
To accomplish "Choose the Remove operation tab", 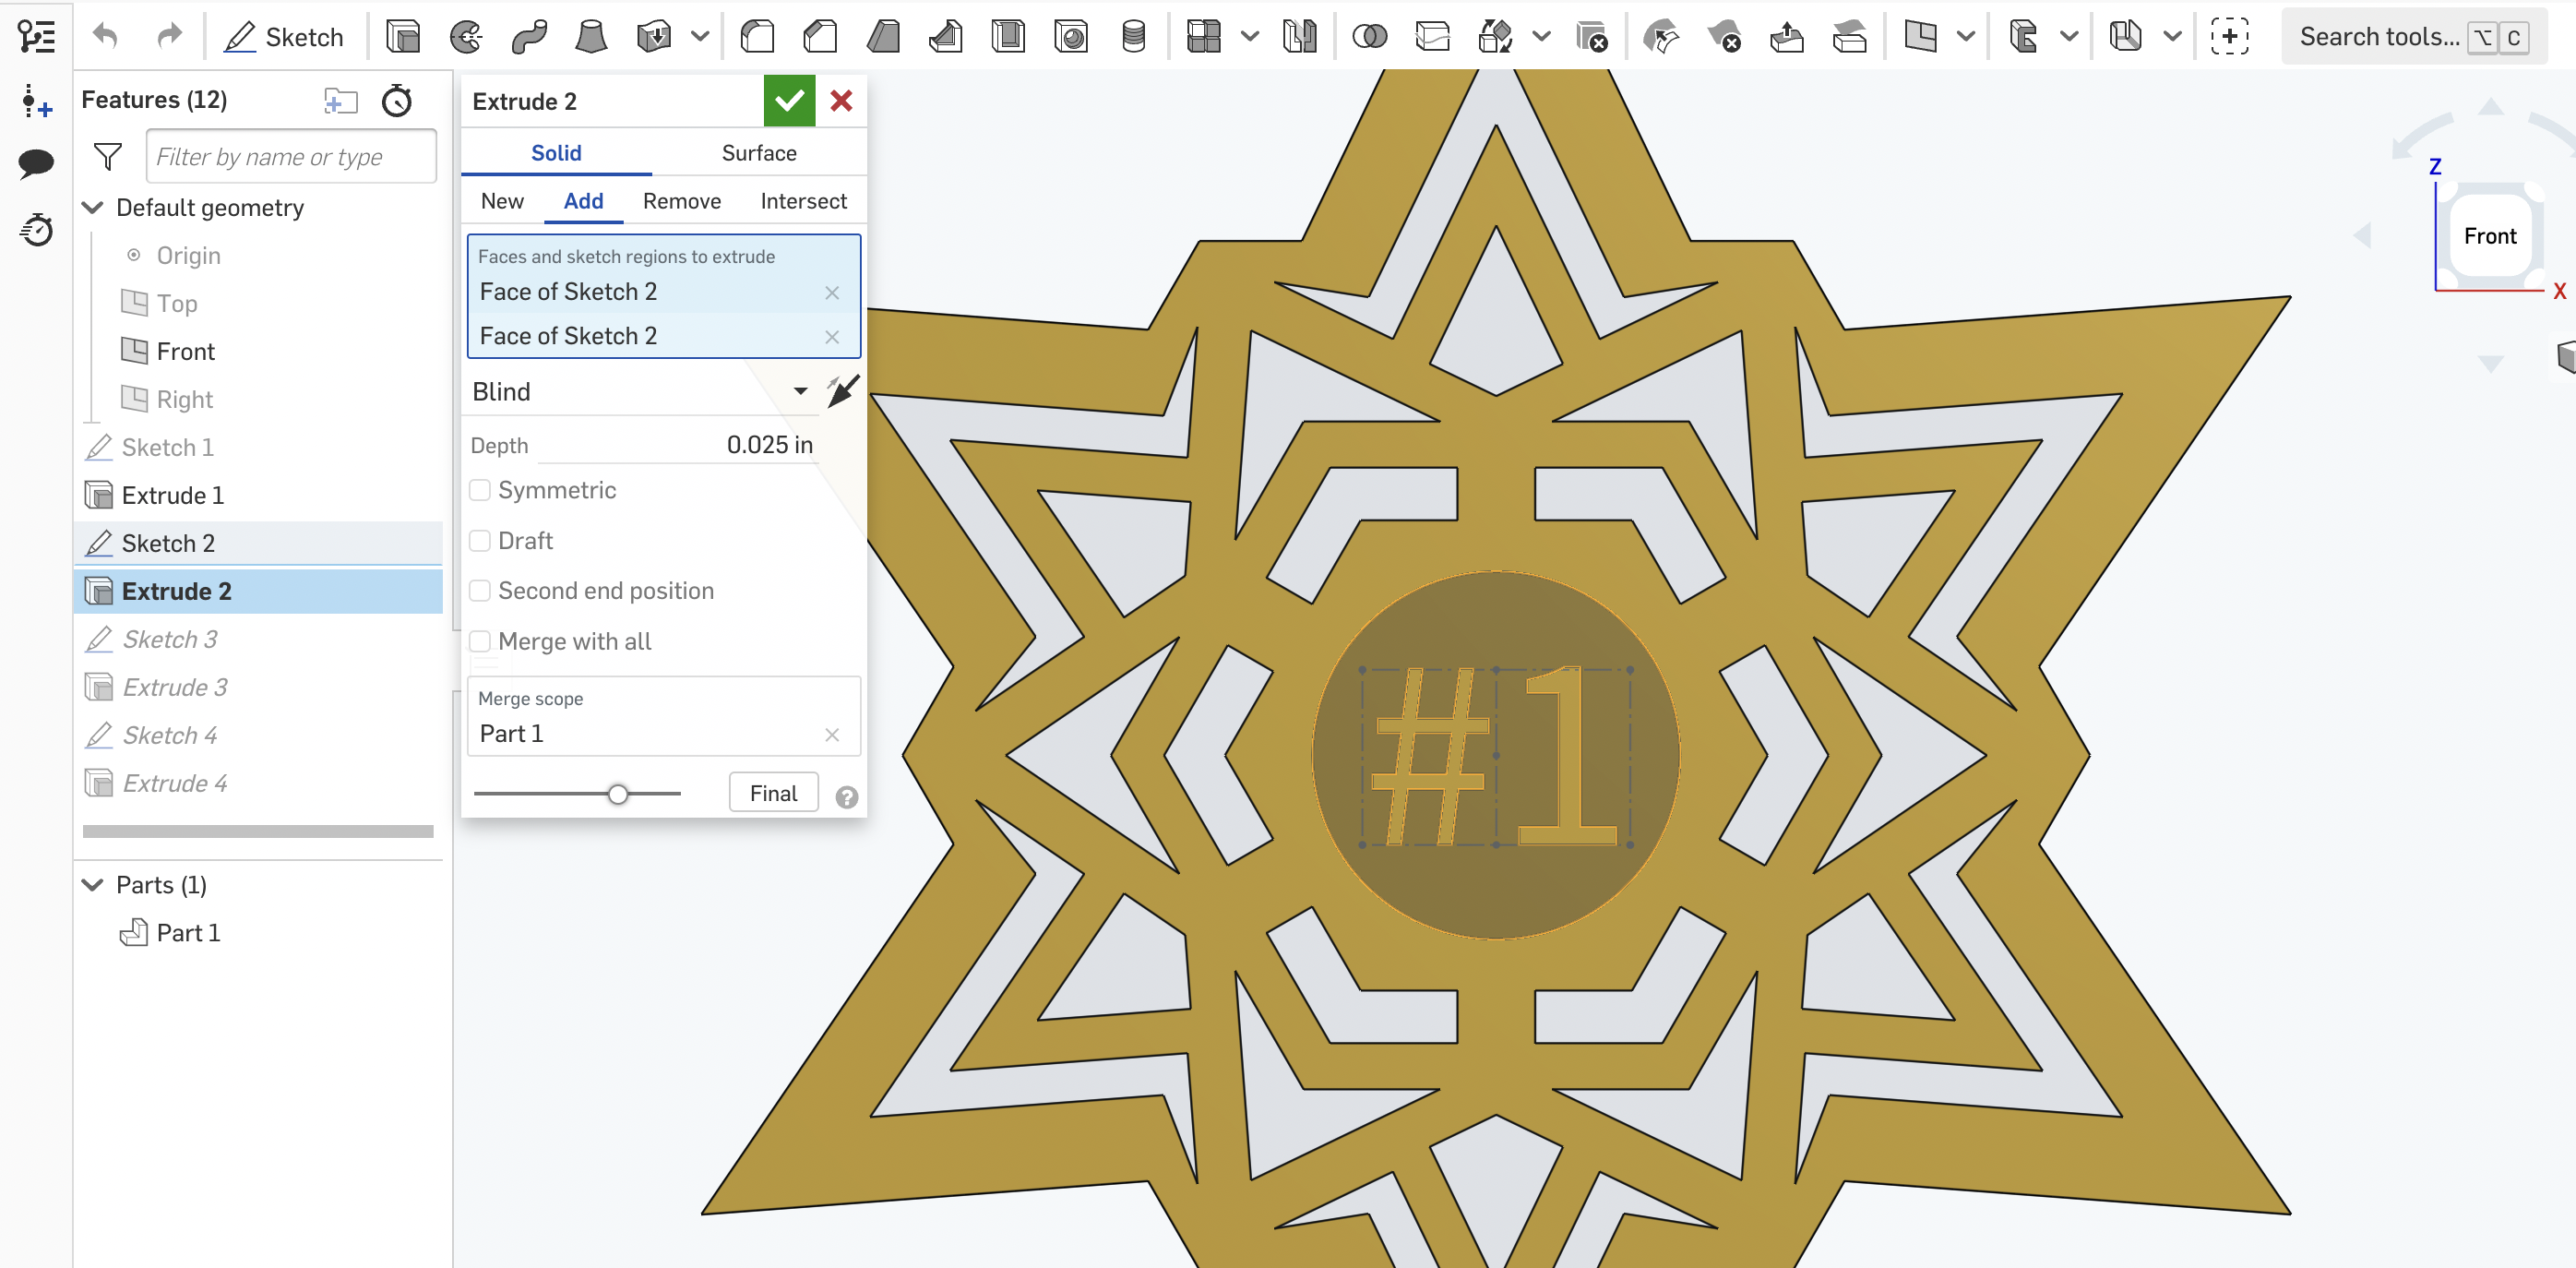I will point(682,201).
